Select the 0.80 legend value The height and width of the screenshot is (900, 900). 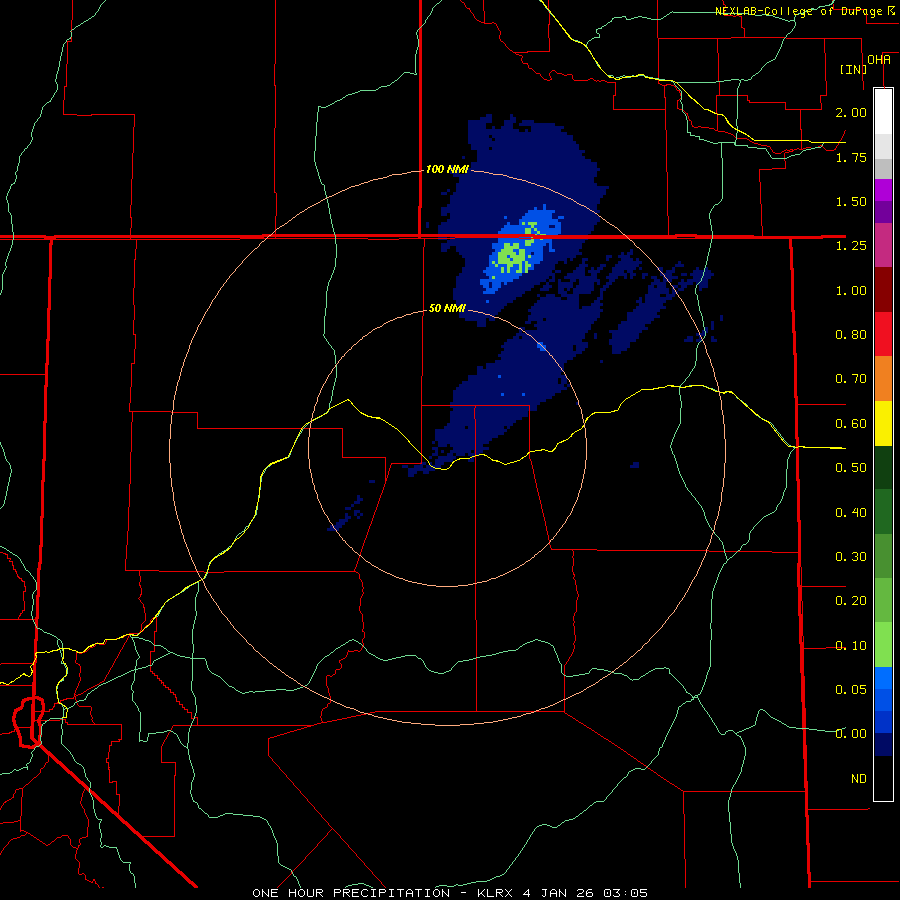[x=851, y=335]
